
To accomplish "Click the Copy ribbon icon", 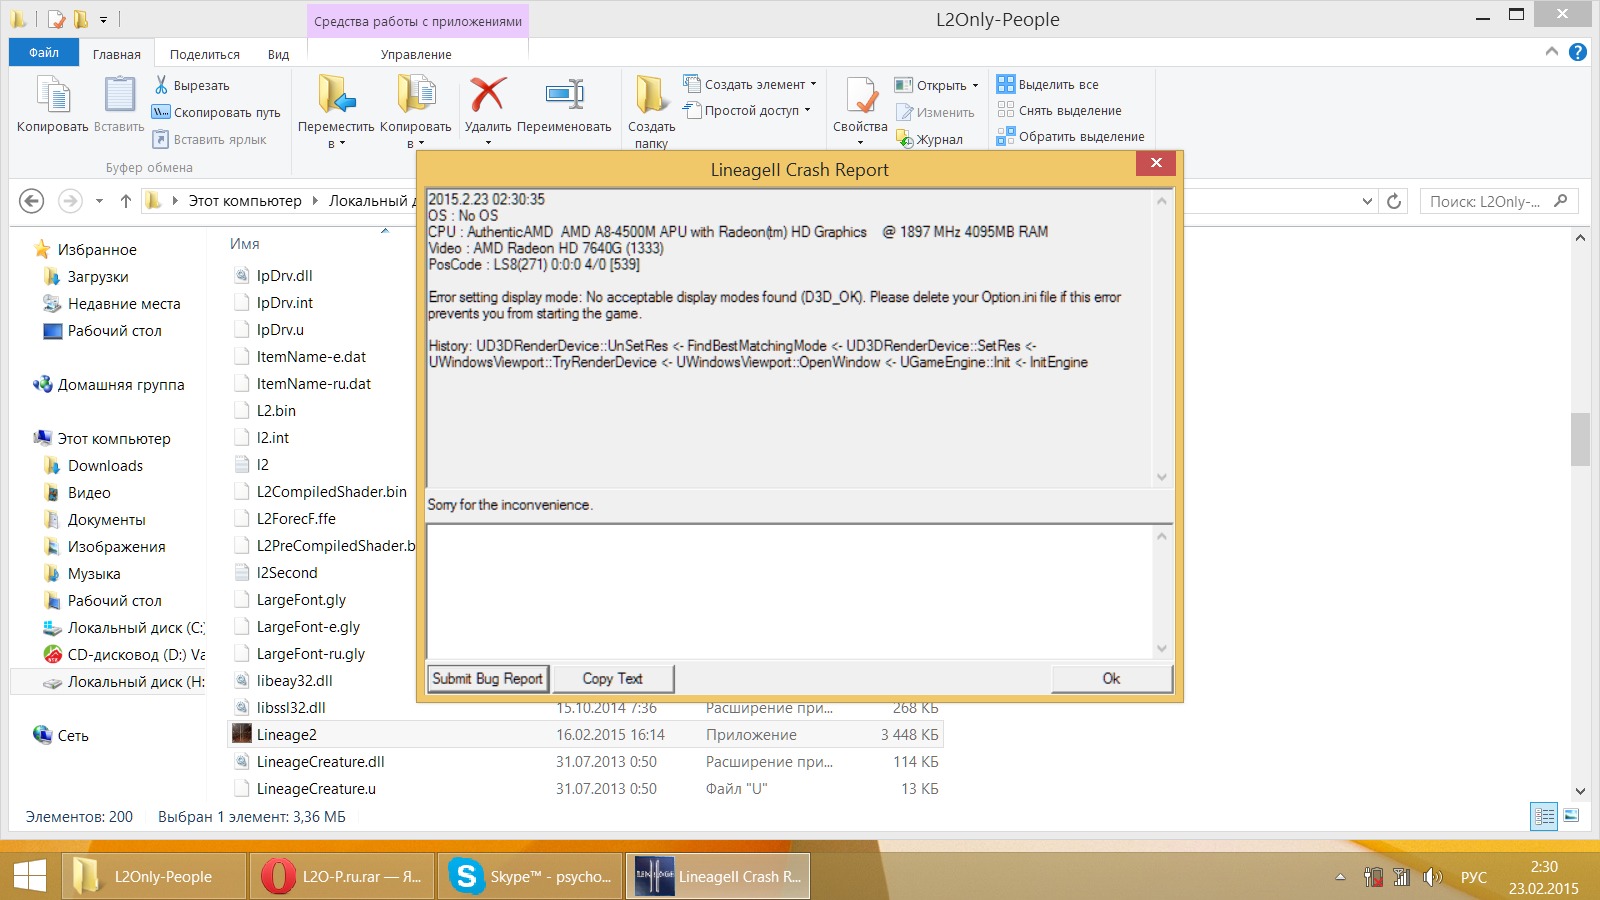I will (53, 95).
